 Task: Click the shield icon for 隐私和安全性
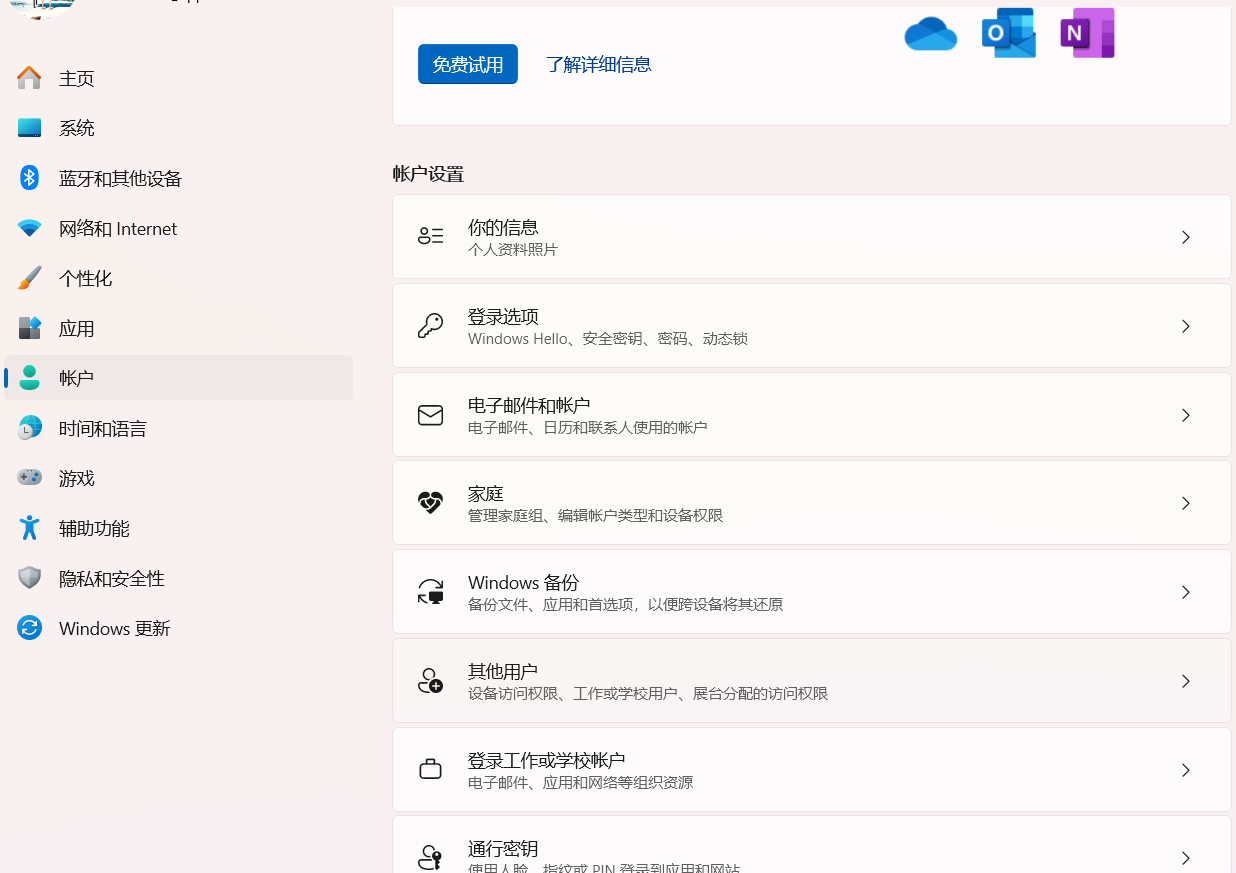point(29,578)
